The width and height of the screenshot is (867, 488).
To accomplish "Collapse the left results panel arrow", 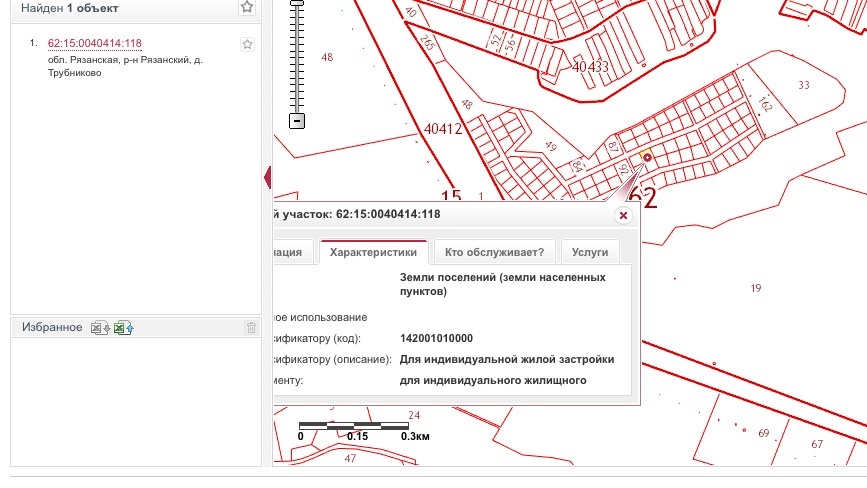I will tap(268, 178).
